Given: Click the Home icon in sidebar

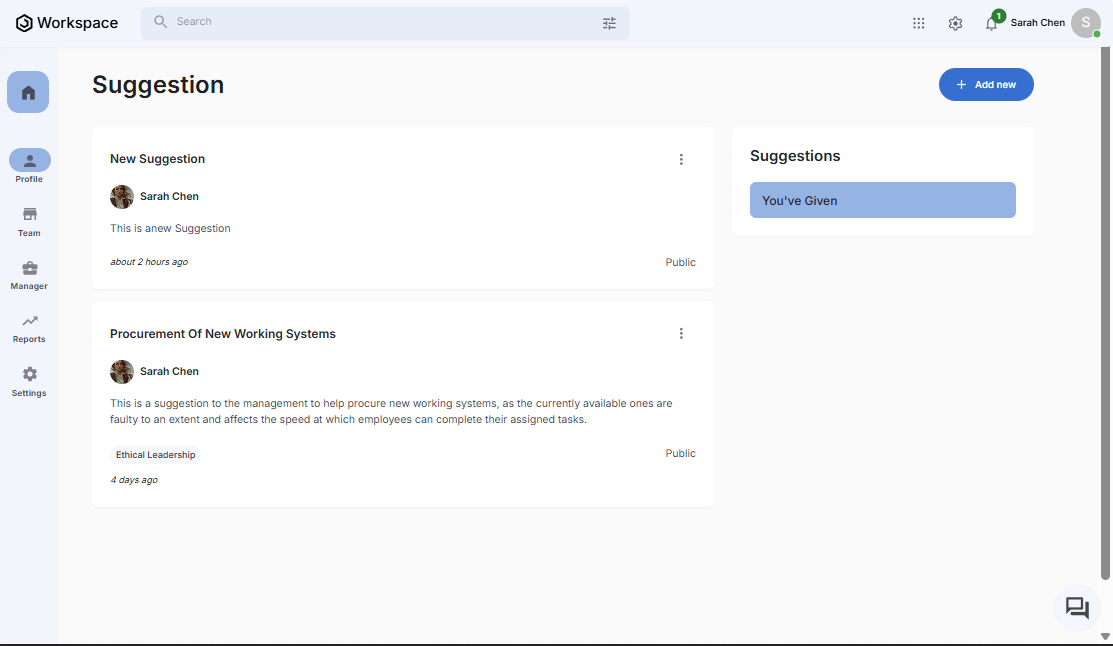Looking at the screenshot, I should [x=28, y=92].
